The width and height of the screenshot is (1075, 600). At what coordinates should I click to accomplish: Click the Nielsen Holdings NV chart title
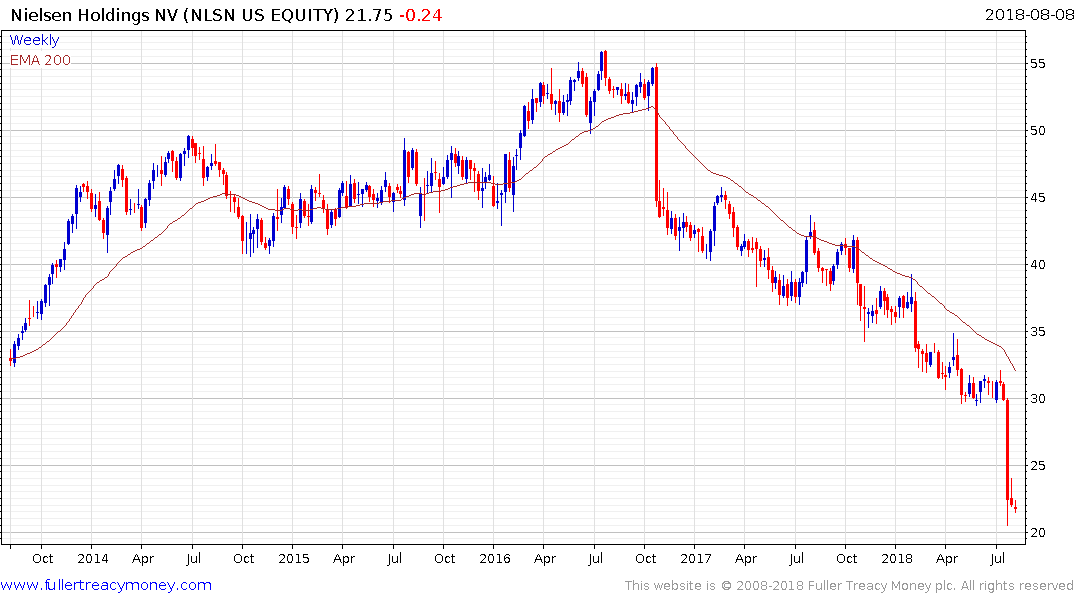click(175, 14)
